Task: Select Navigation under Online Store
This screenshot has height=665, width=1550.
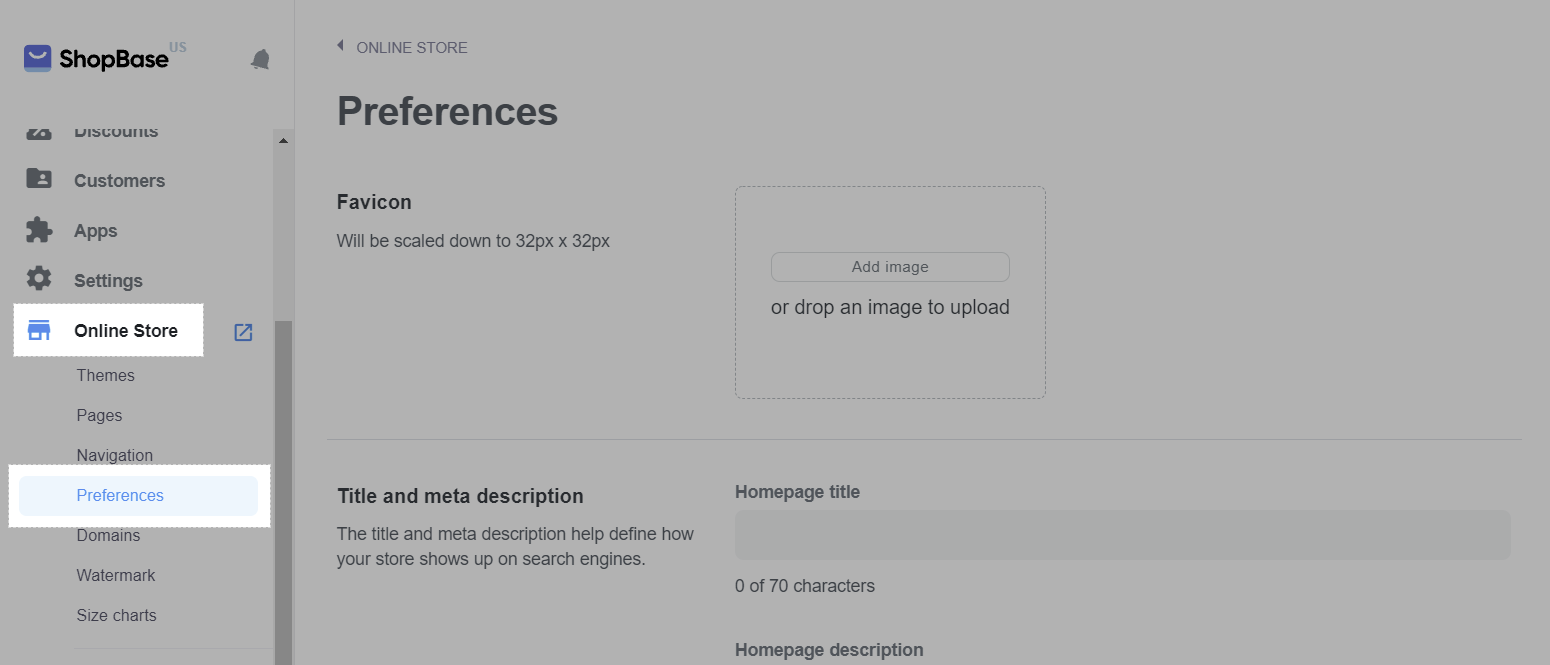Action: click(114, 456)
